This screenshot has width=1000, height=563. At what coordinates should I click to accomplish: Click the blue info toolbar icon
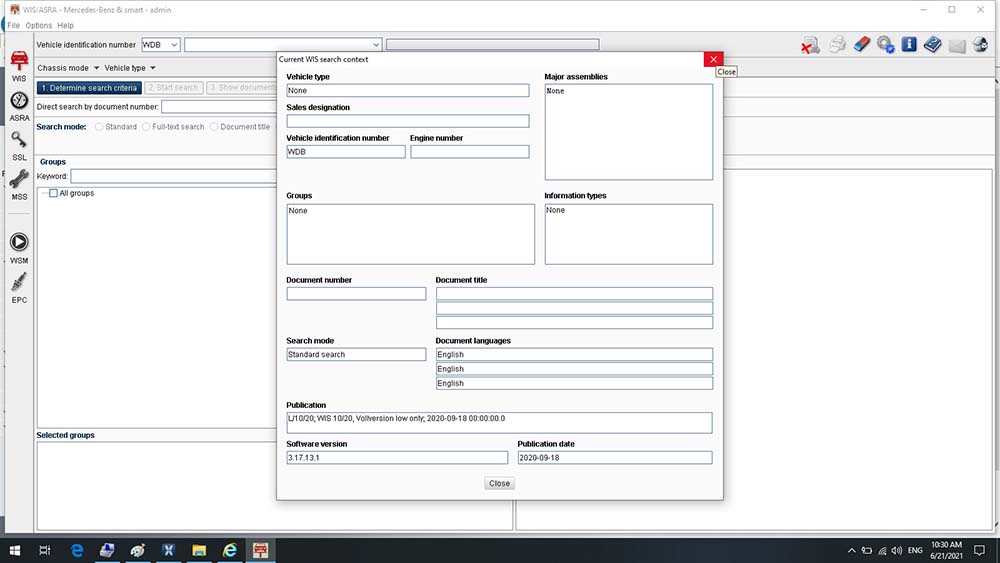(909, 44)
